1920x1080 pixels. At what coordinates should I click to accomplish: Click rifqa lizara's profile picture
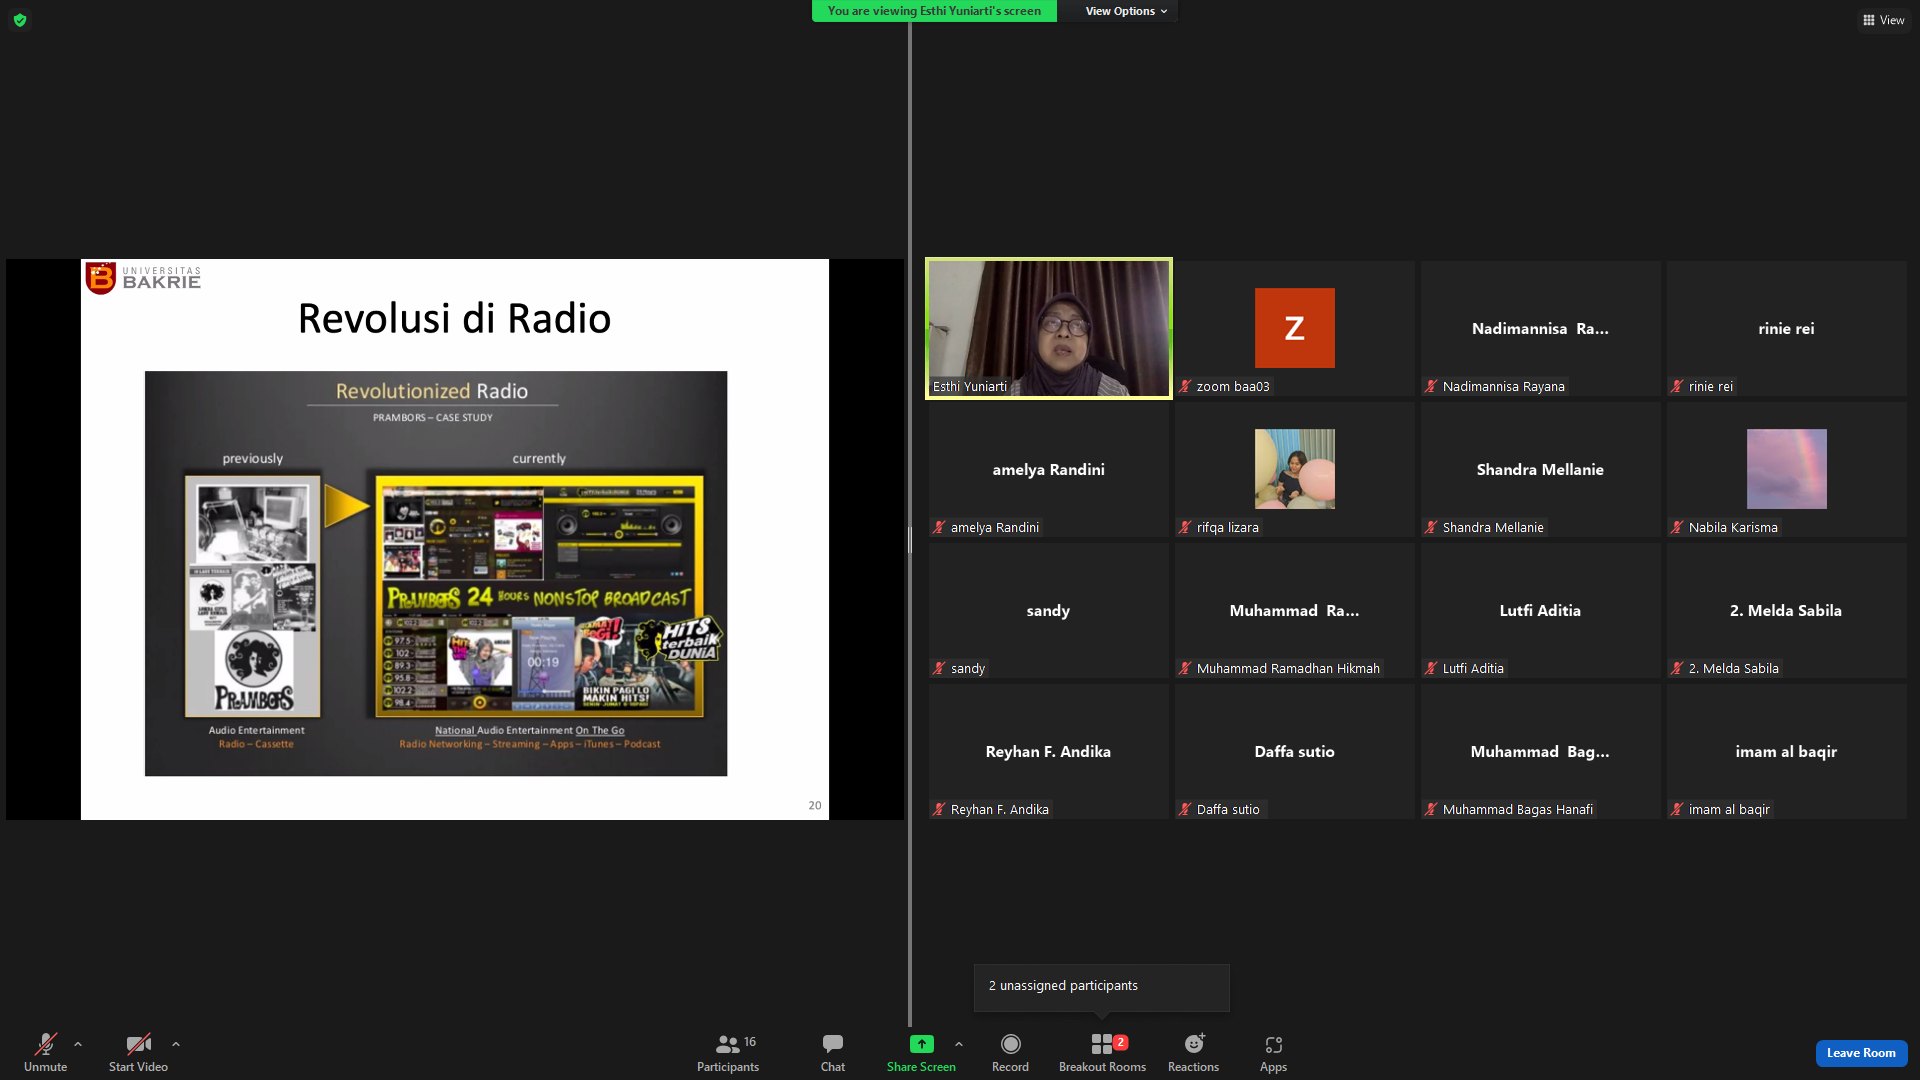pos(1294,469)
